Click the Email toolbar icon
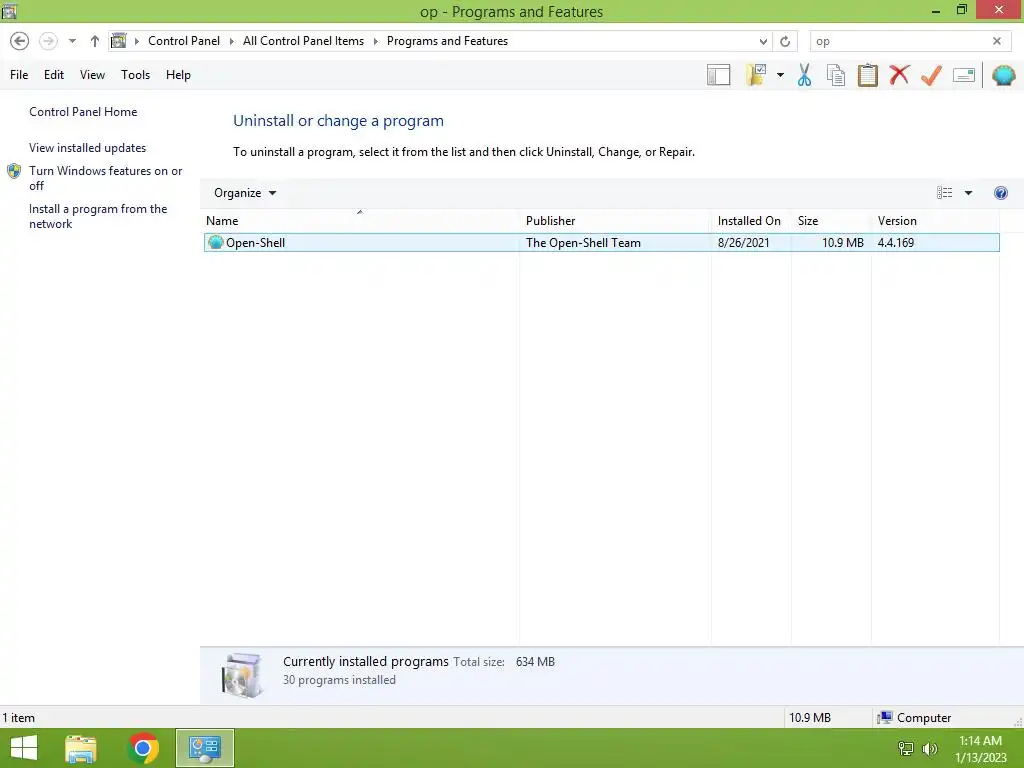 coord(964,76)
